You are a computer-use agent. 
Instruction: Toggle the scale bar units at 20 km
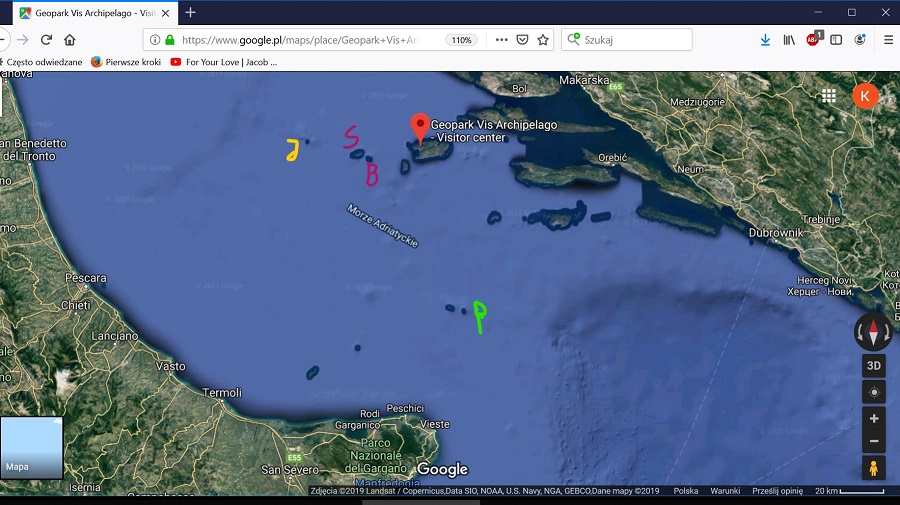point(850,491)
